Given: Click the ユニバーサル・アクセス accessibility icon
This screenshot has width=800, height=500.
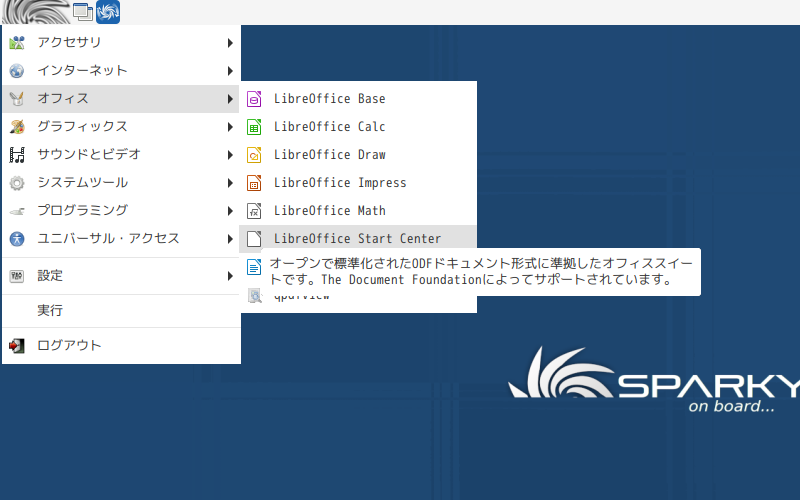Looking at the screenshot, I should pyautogui.click(x=17, y=239).
